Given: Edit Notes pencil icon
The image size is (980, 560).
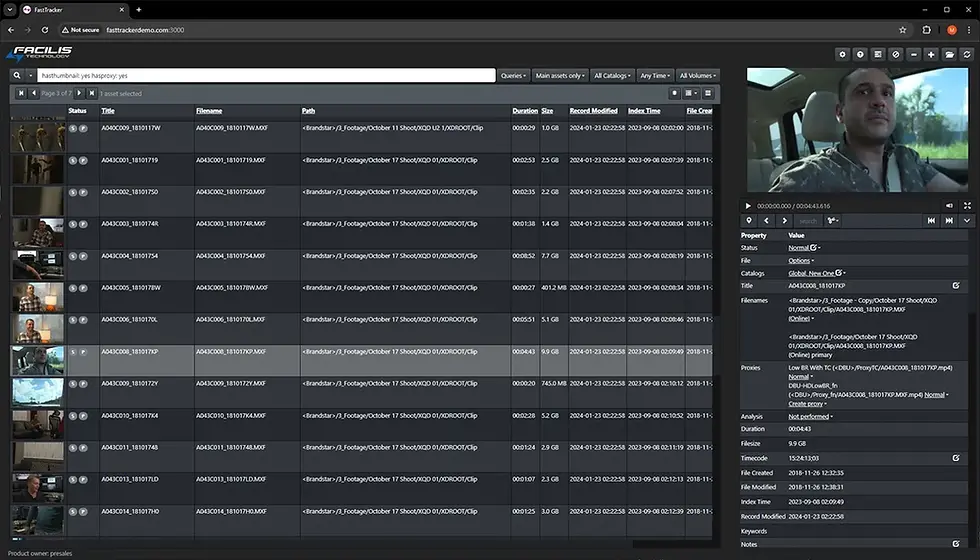Looking at the screenshot, I should tap(956, 544).
